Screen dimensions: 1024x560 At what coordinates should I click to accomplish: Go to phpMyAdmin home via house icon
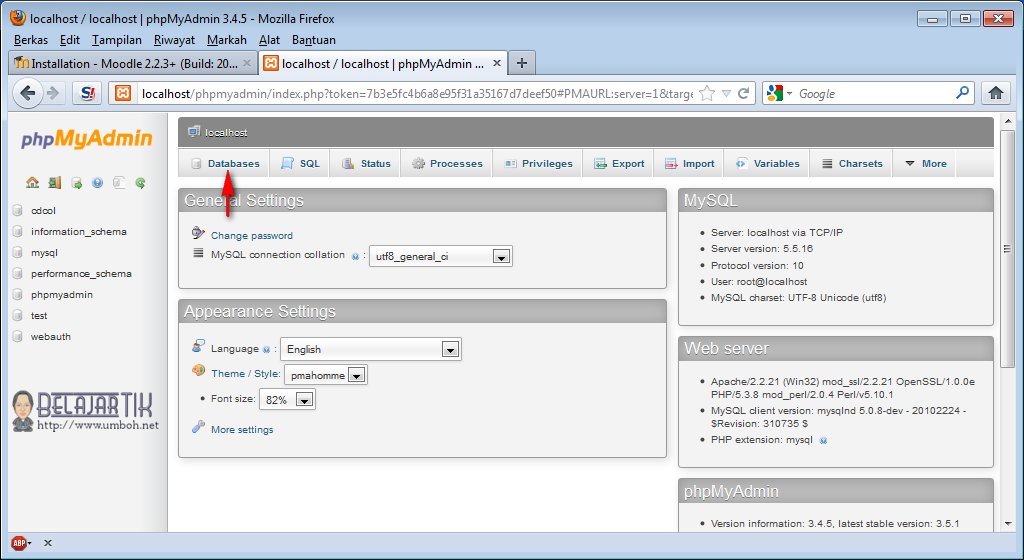click(x=33, y=183)
